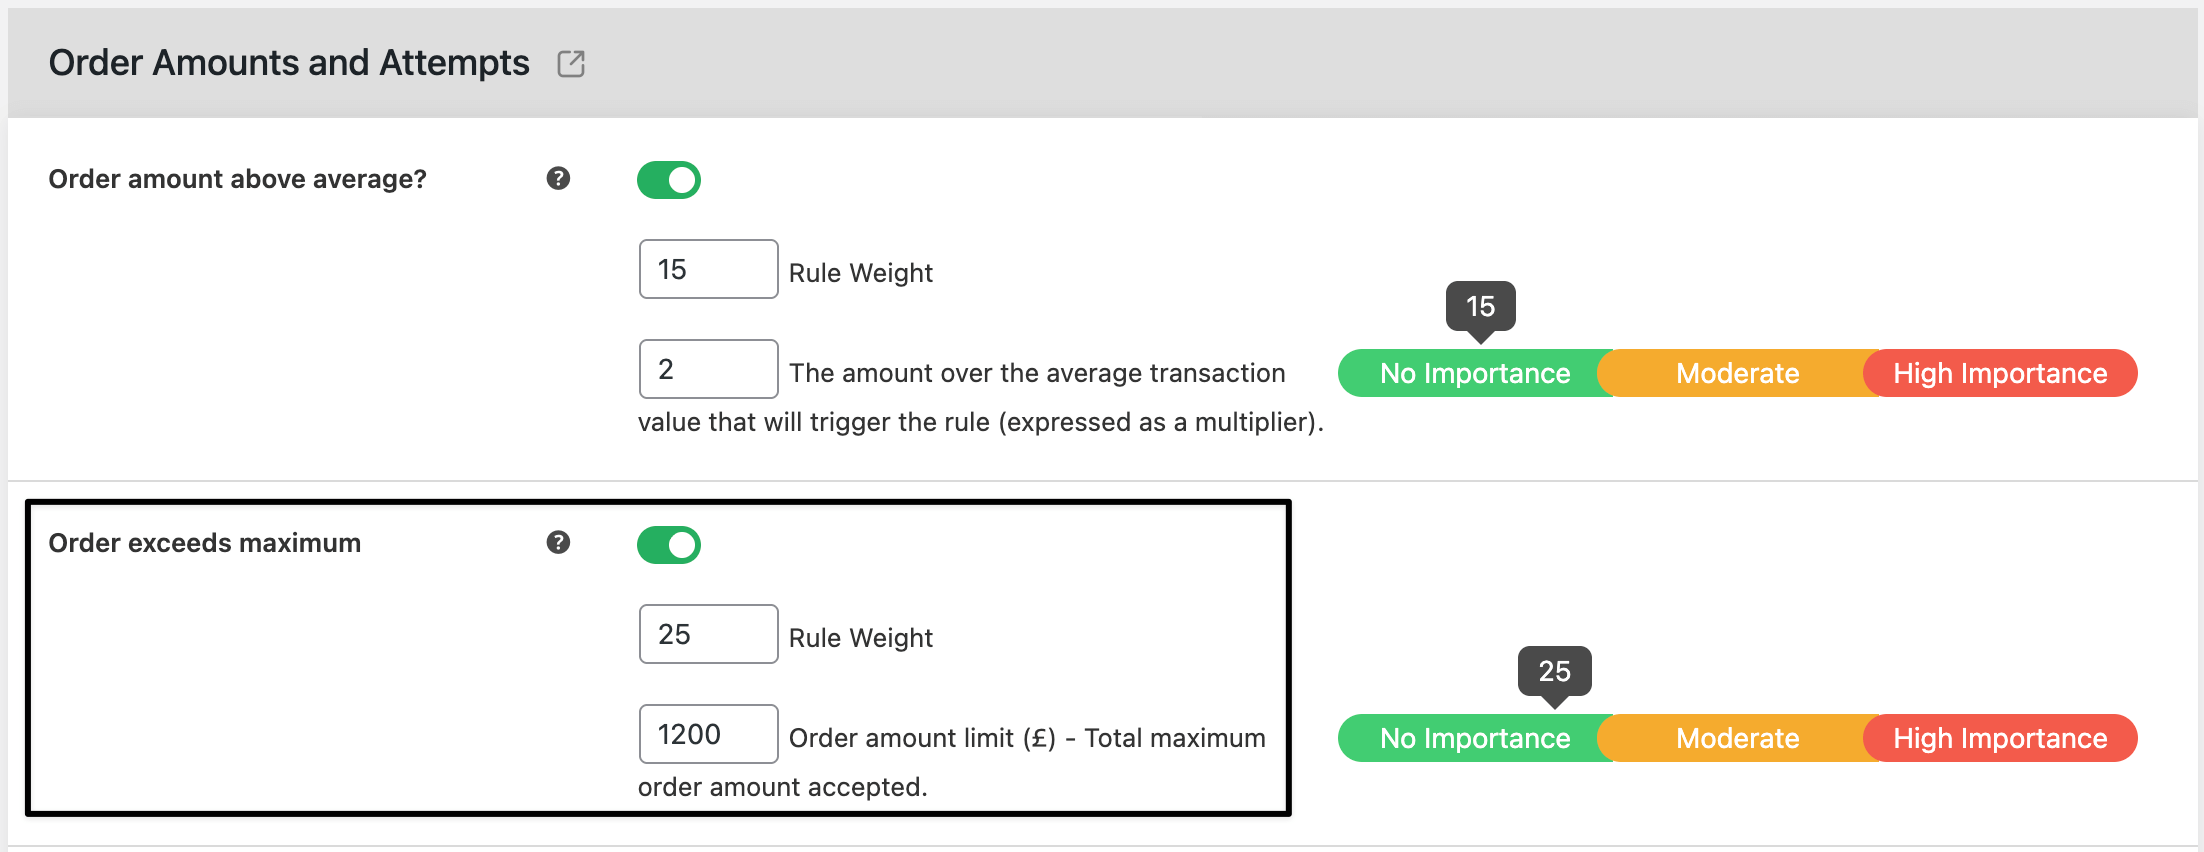Select High Importance on the exceeds-maximum slider
Screen dimensions: 2204x852
2000,738
